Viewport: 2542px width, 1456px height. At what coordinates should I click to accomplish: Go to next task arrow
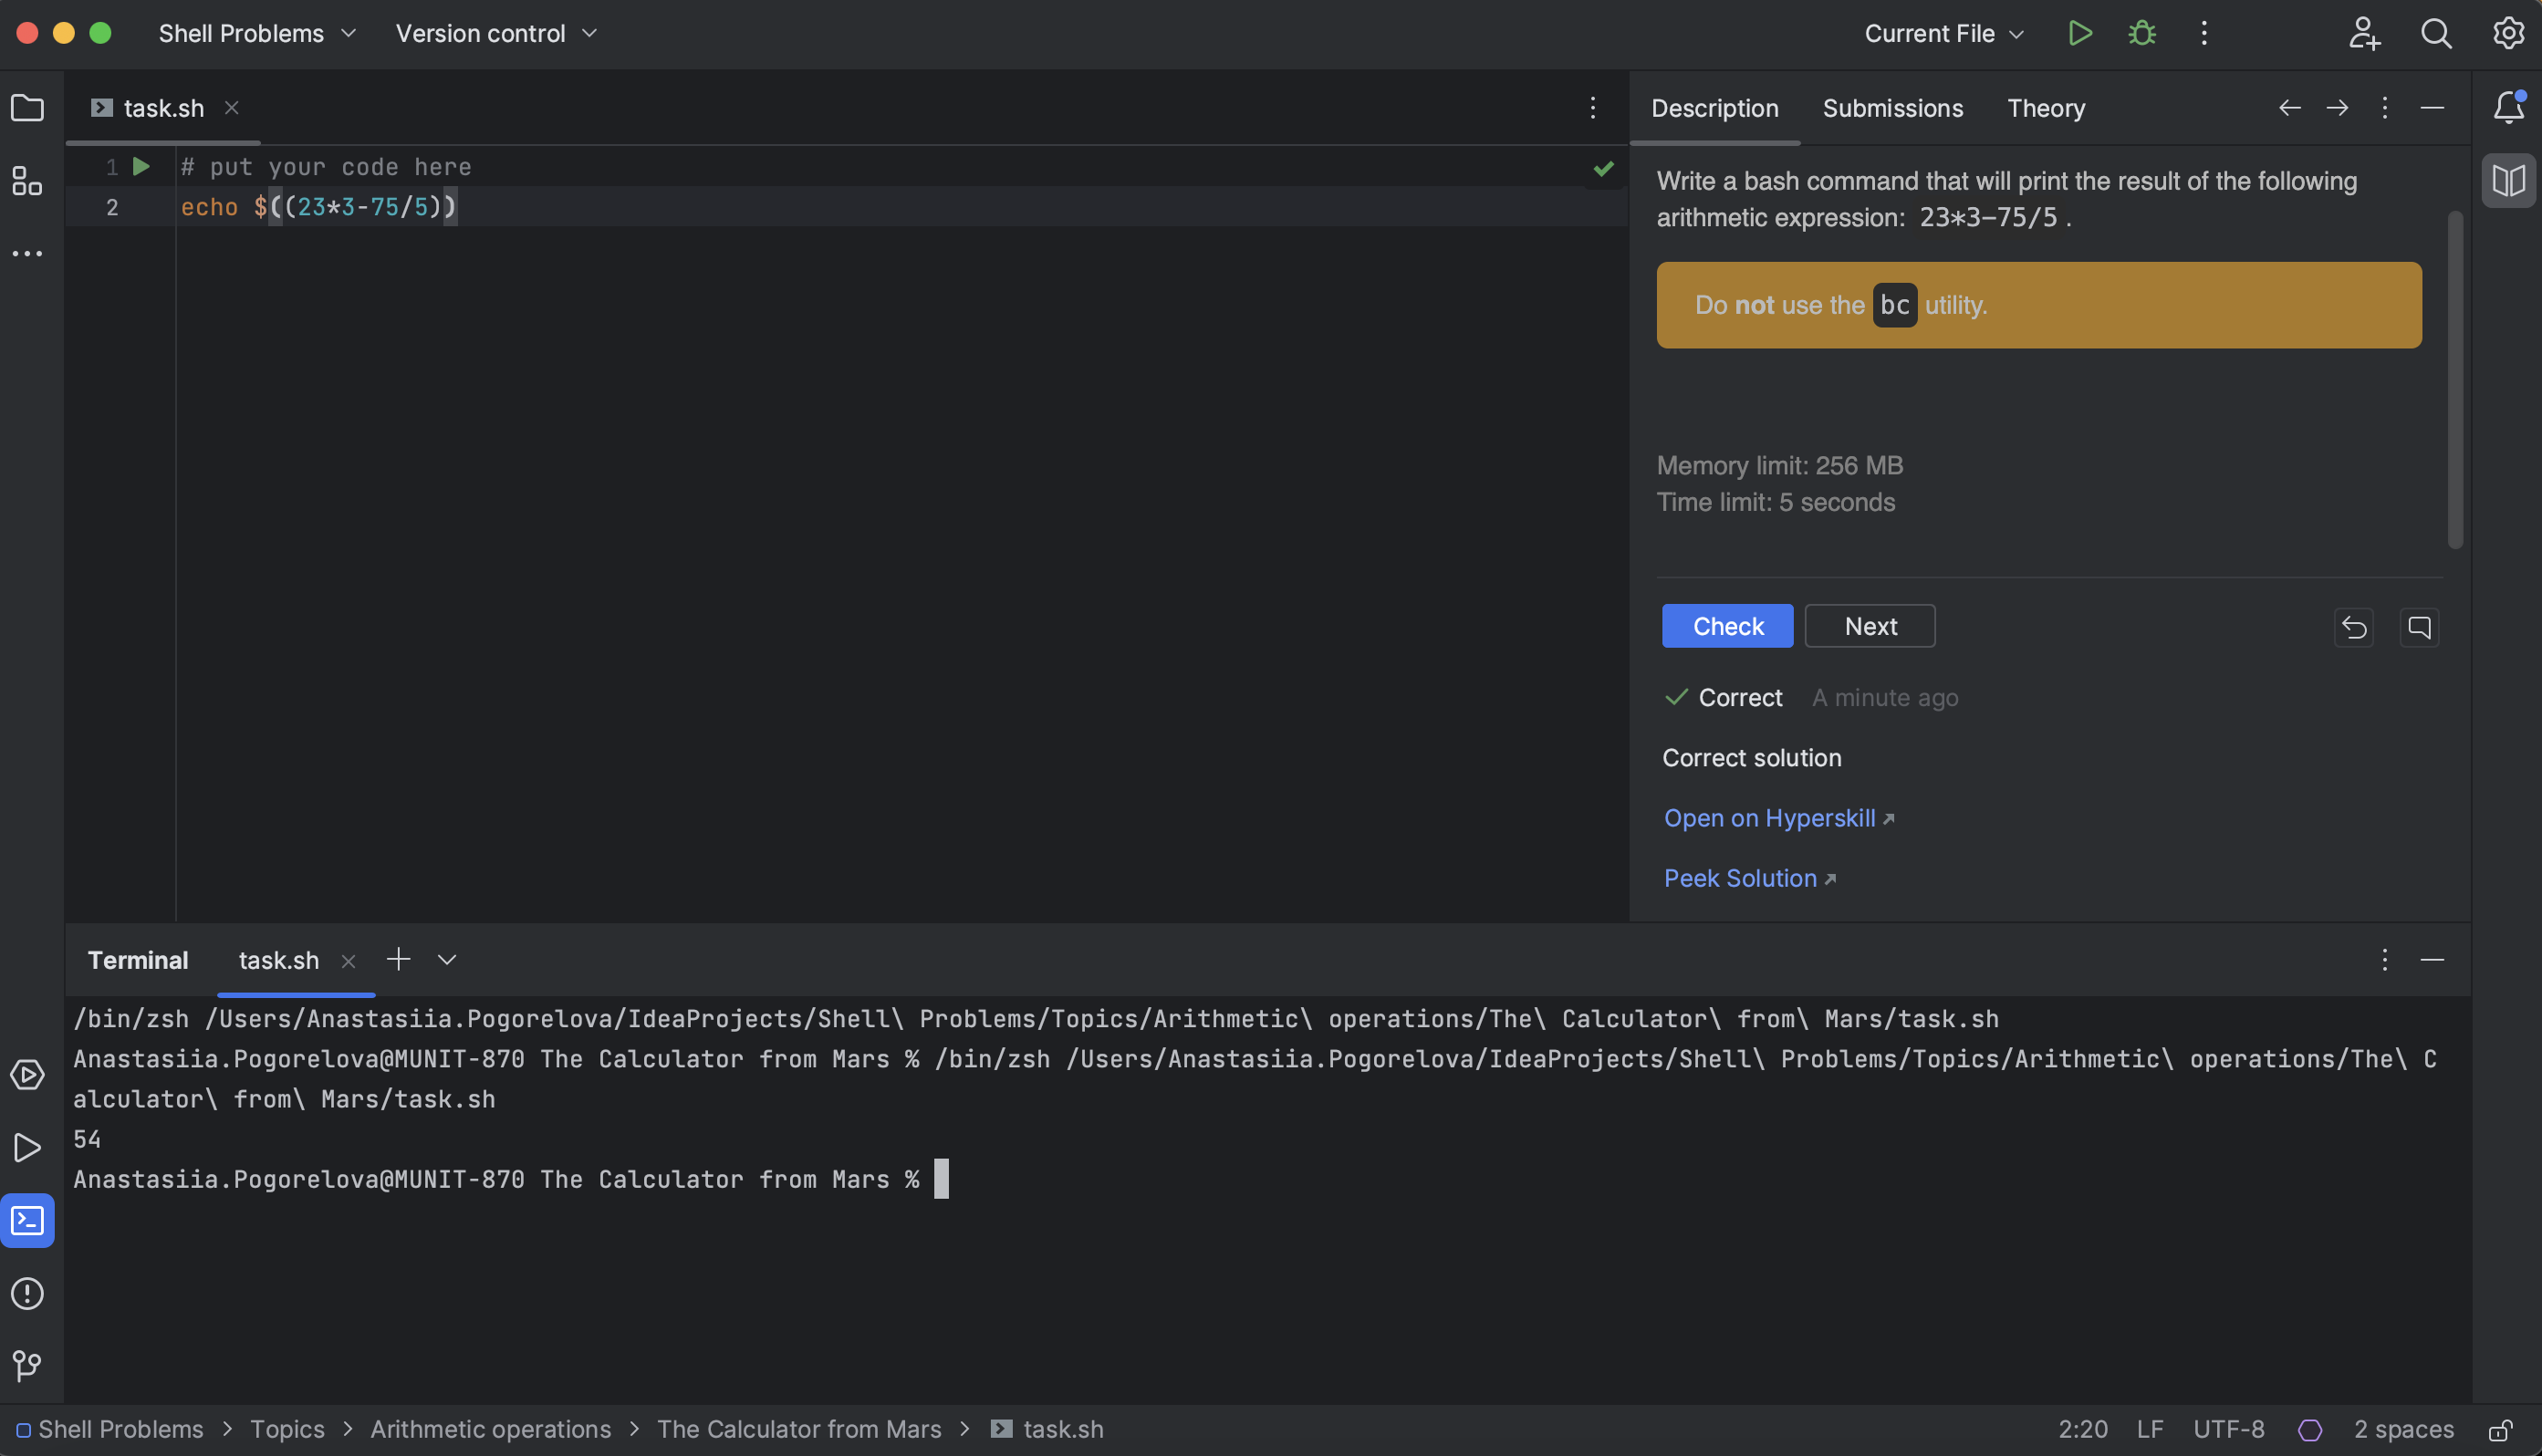[2337, 107]
